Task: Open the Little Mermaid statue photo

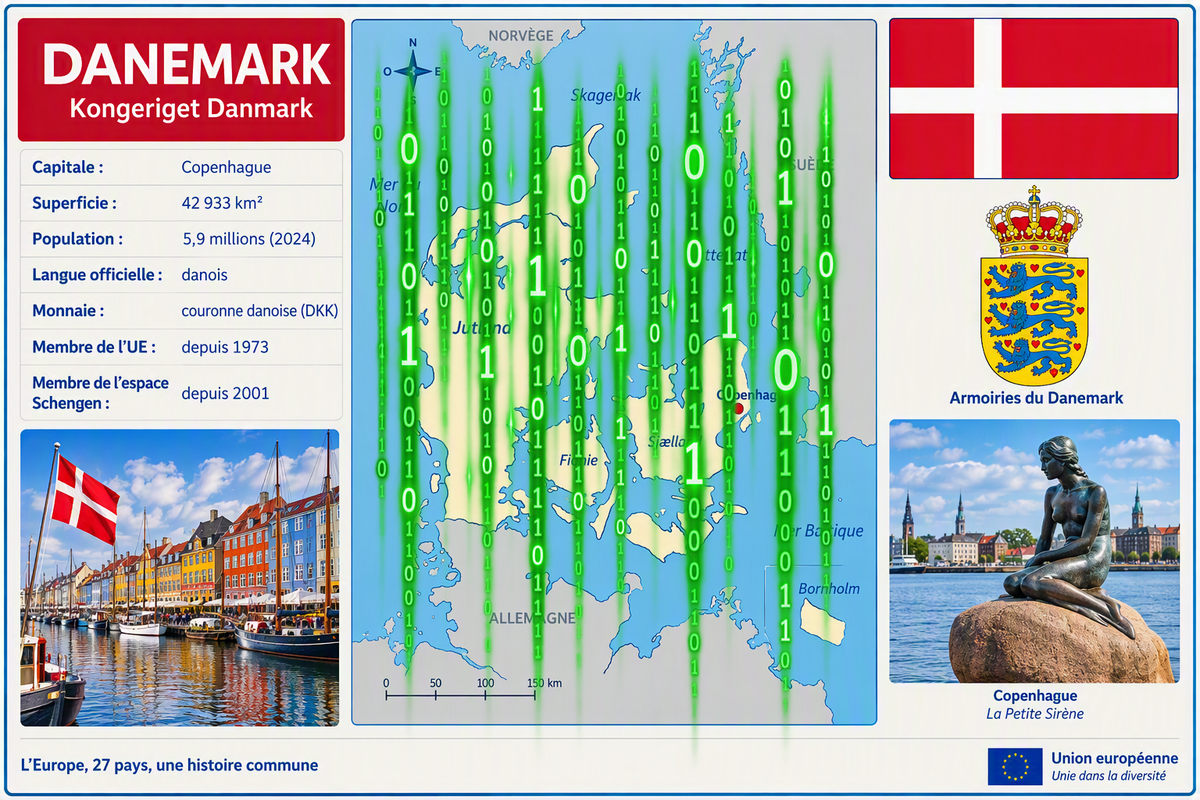Action: point(1034,551)
